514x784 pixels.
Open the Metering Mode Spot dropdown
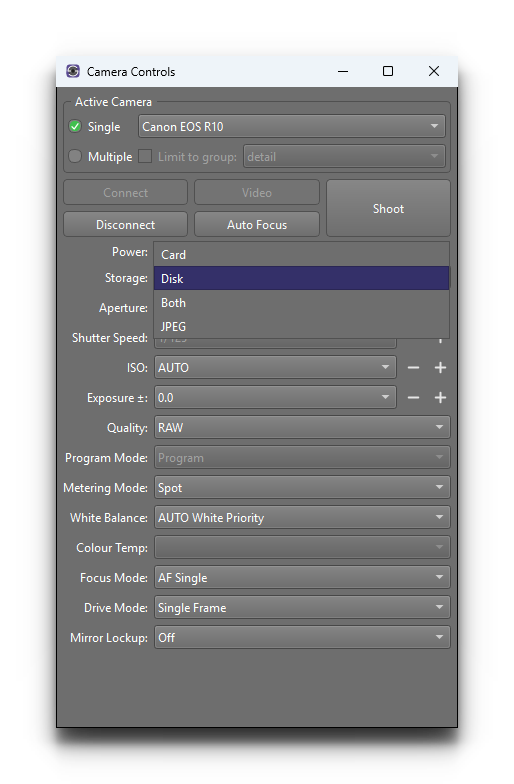(302, 488)
